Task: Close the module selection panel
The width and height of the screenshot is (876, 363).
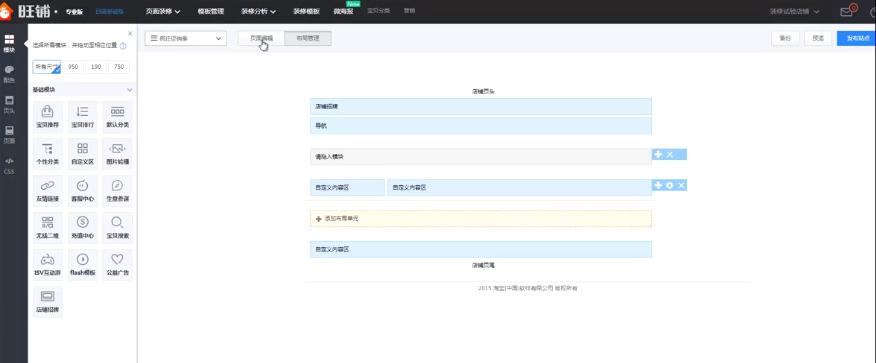Action: click(130, 34)
